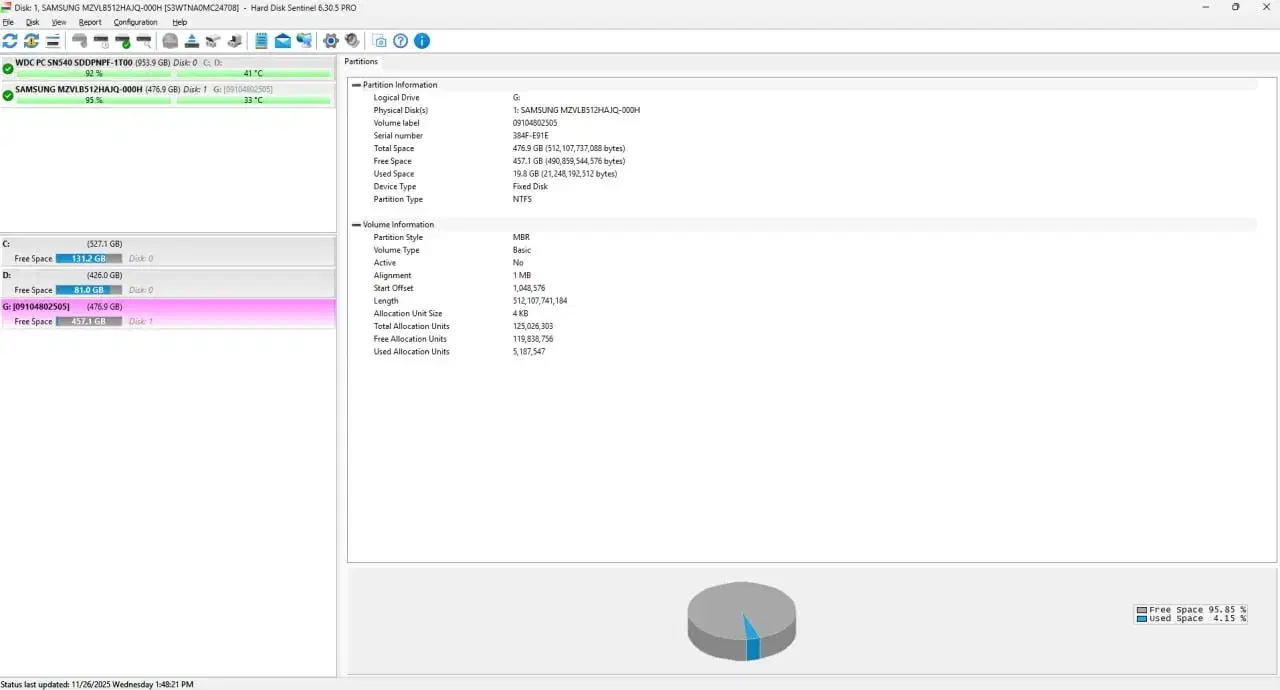Click the Refresh icon in the toolbar
The image size is (1280, 690).
click(10, 41)
